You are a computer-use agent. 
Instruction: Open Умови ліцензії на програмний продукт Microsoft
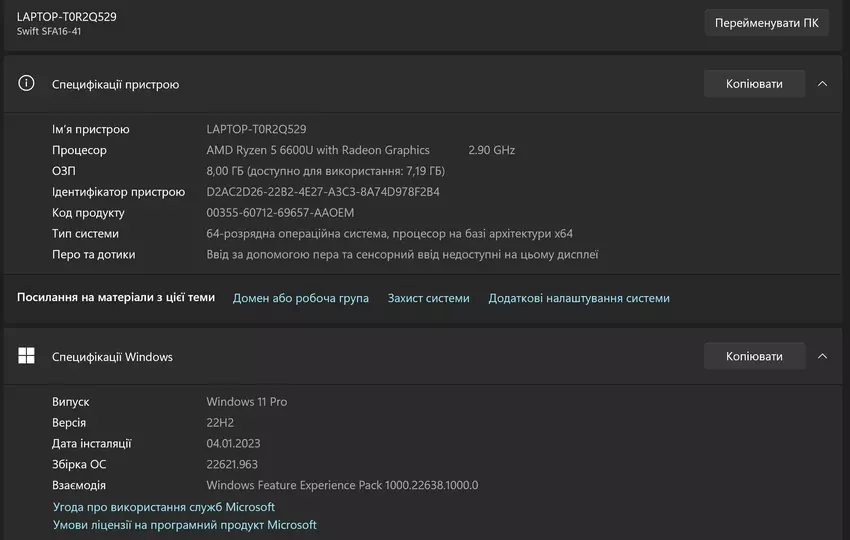pyautogui.click(x=184, y=525)
